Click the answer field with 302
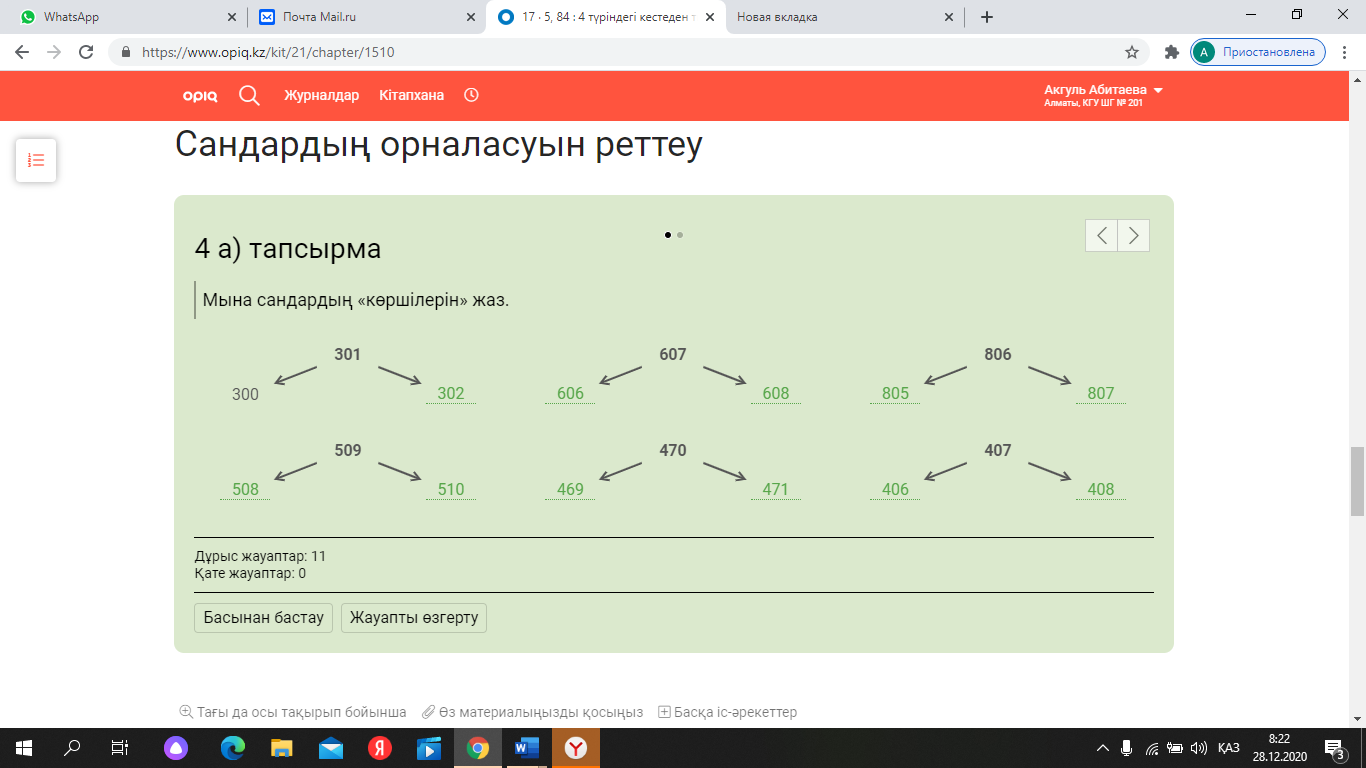This screenshot has width=1366, height=768. [451, 393]
